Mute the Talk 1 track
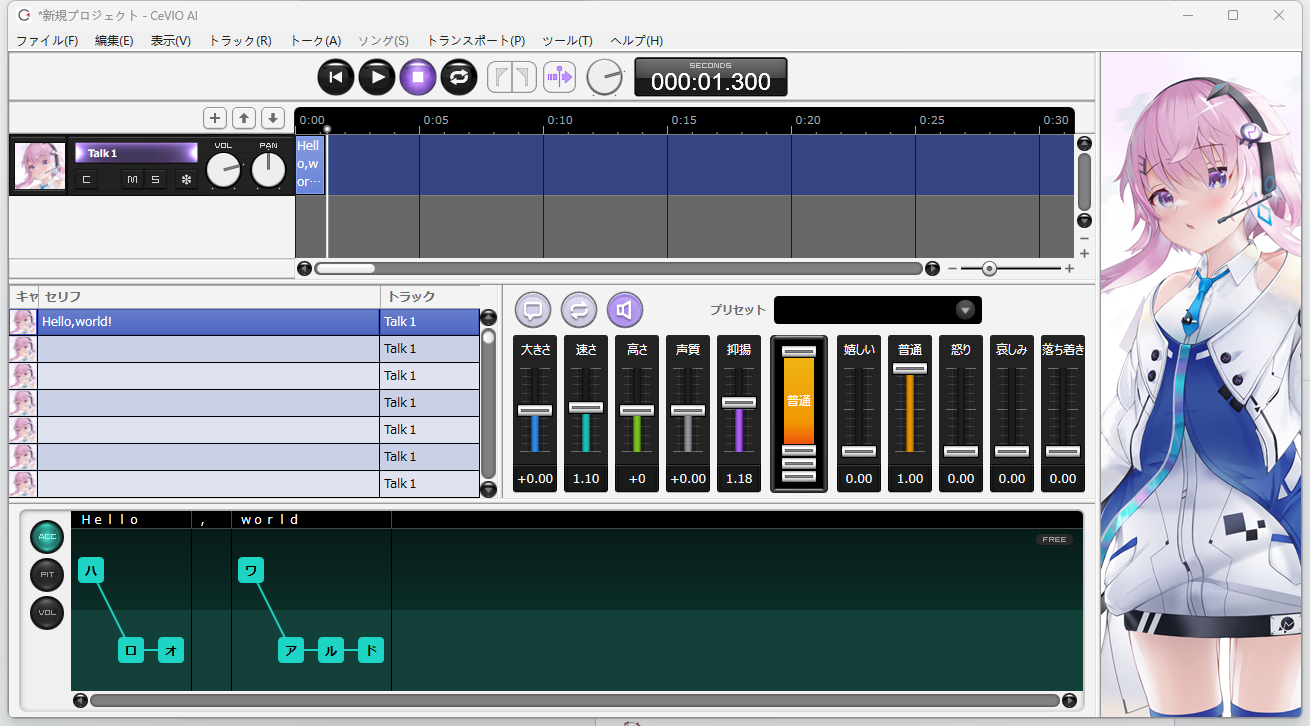 click(132, 179)
